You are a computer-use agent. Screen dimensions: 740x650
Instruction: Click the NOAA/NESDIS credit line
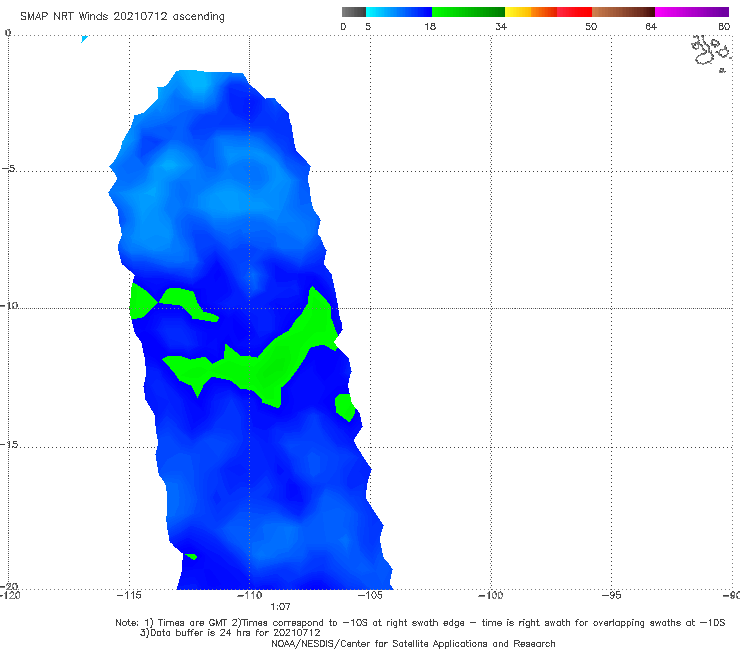click(x=413, y=643)
